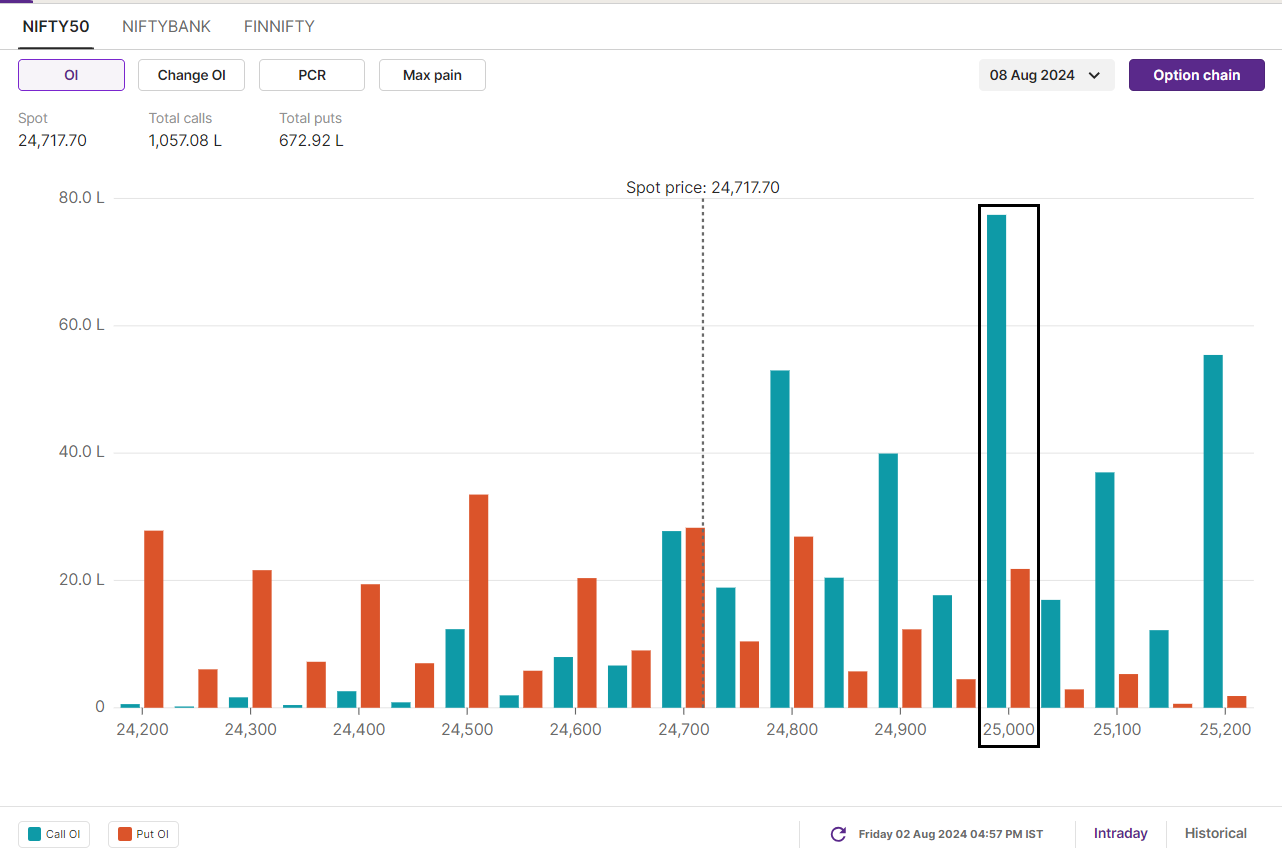1282x856 pixels.
Task: Click the 25,000 strike axis label
Action: (x=1008, y=730)
